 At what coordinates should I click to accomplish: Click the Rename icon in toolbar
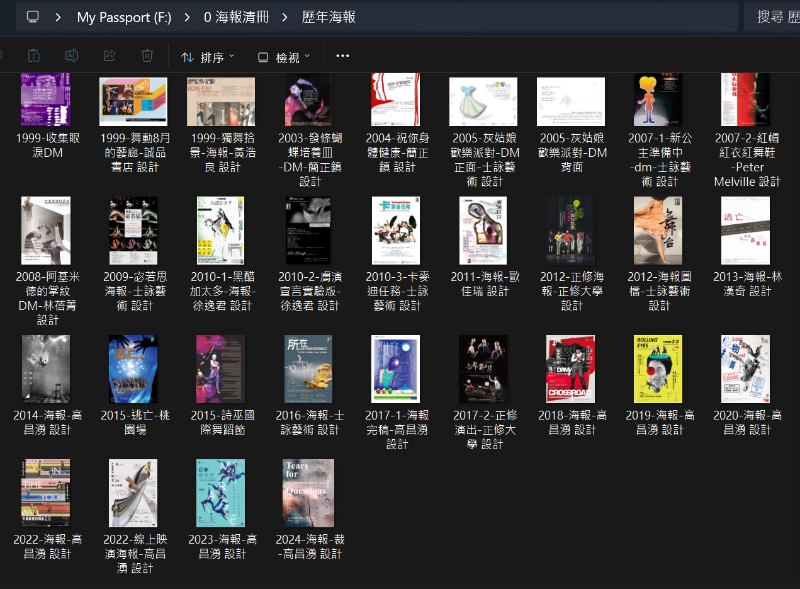point(72,57)
